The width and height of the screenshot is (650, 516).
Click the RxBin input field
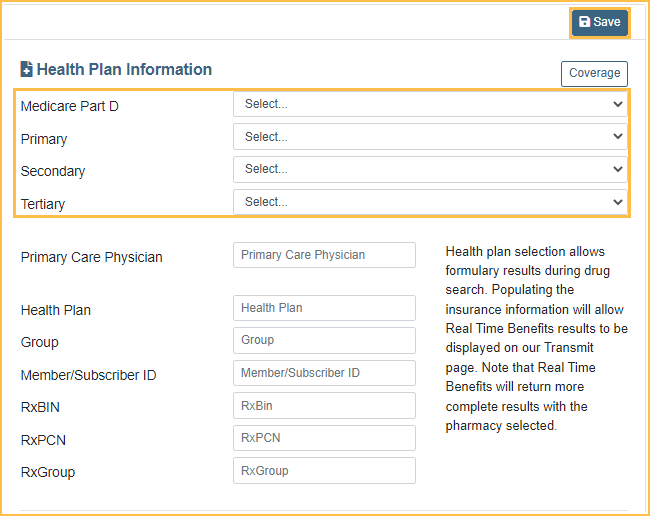click(x=324, y=405)
